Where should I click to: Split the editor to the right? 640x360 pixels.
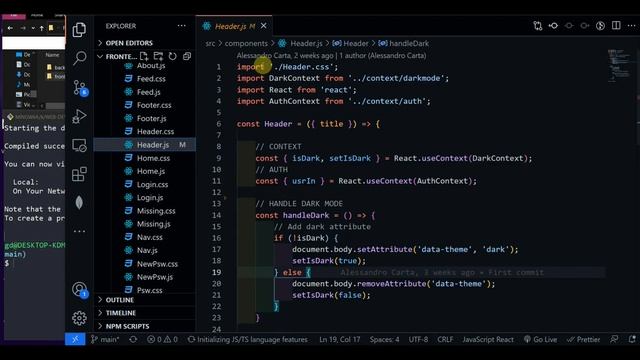(x=616, y=26)
